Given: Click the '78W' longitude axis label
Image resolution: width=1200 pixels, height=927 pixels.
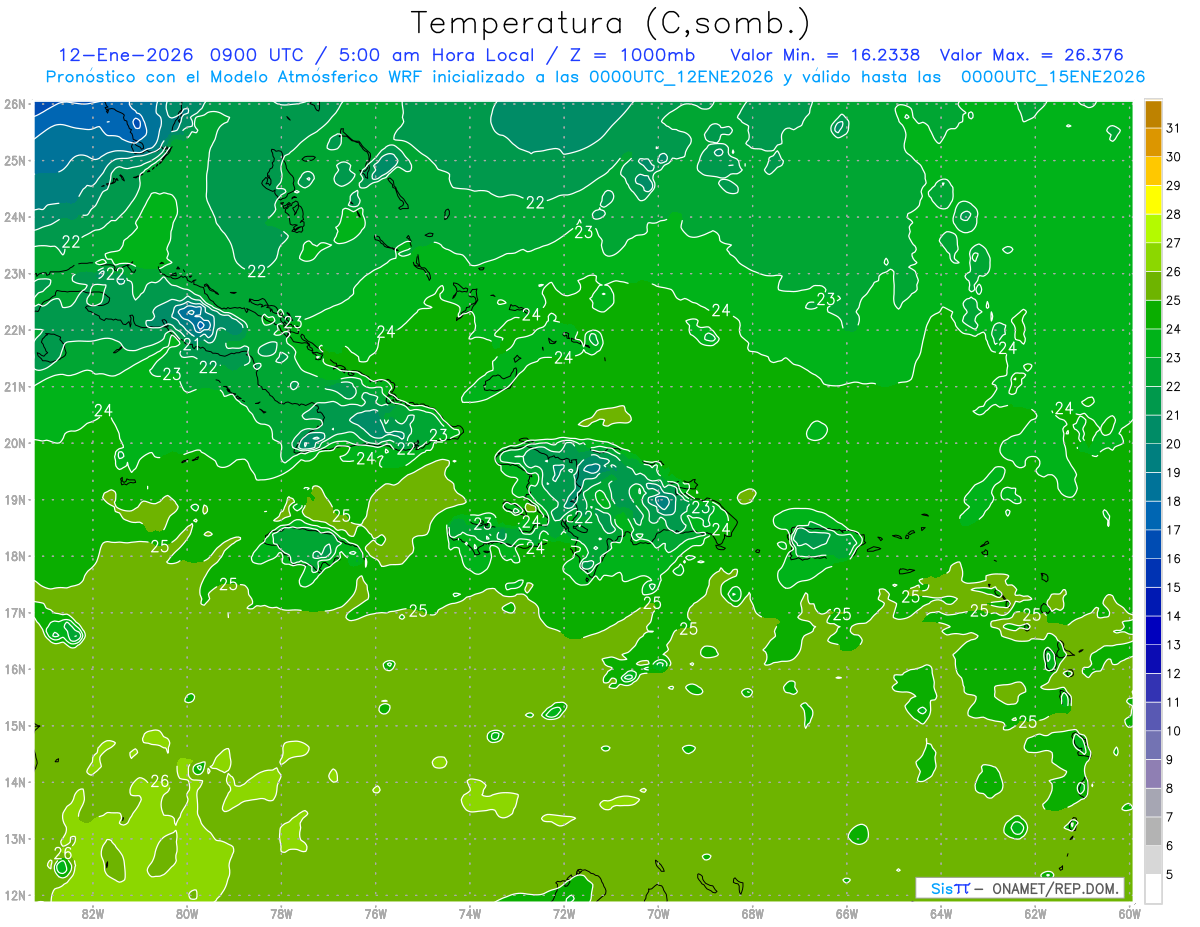Looking at the screenshot, I should (281, 913).
